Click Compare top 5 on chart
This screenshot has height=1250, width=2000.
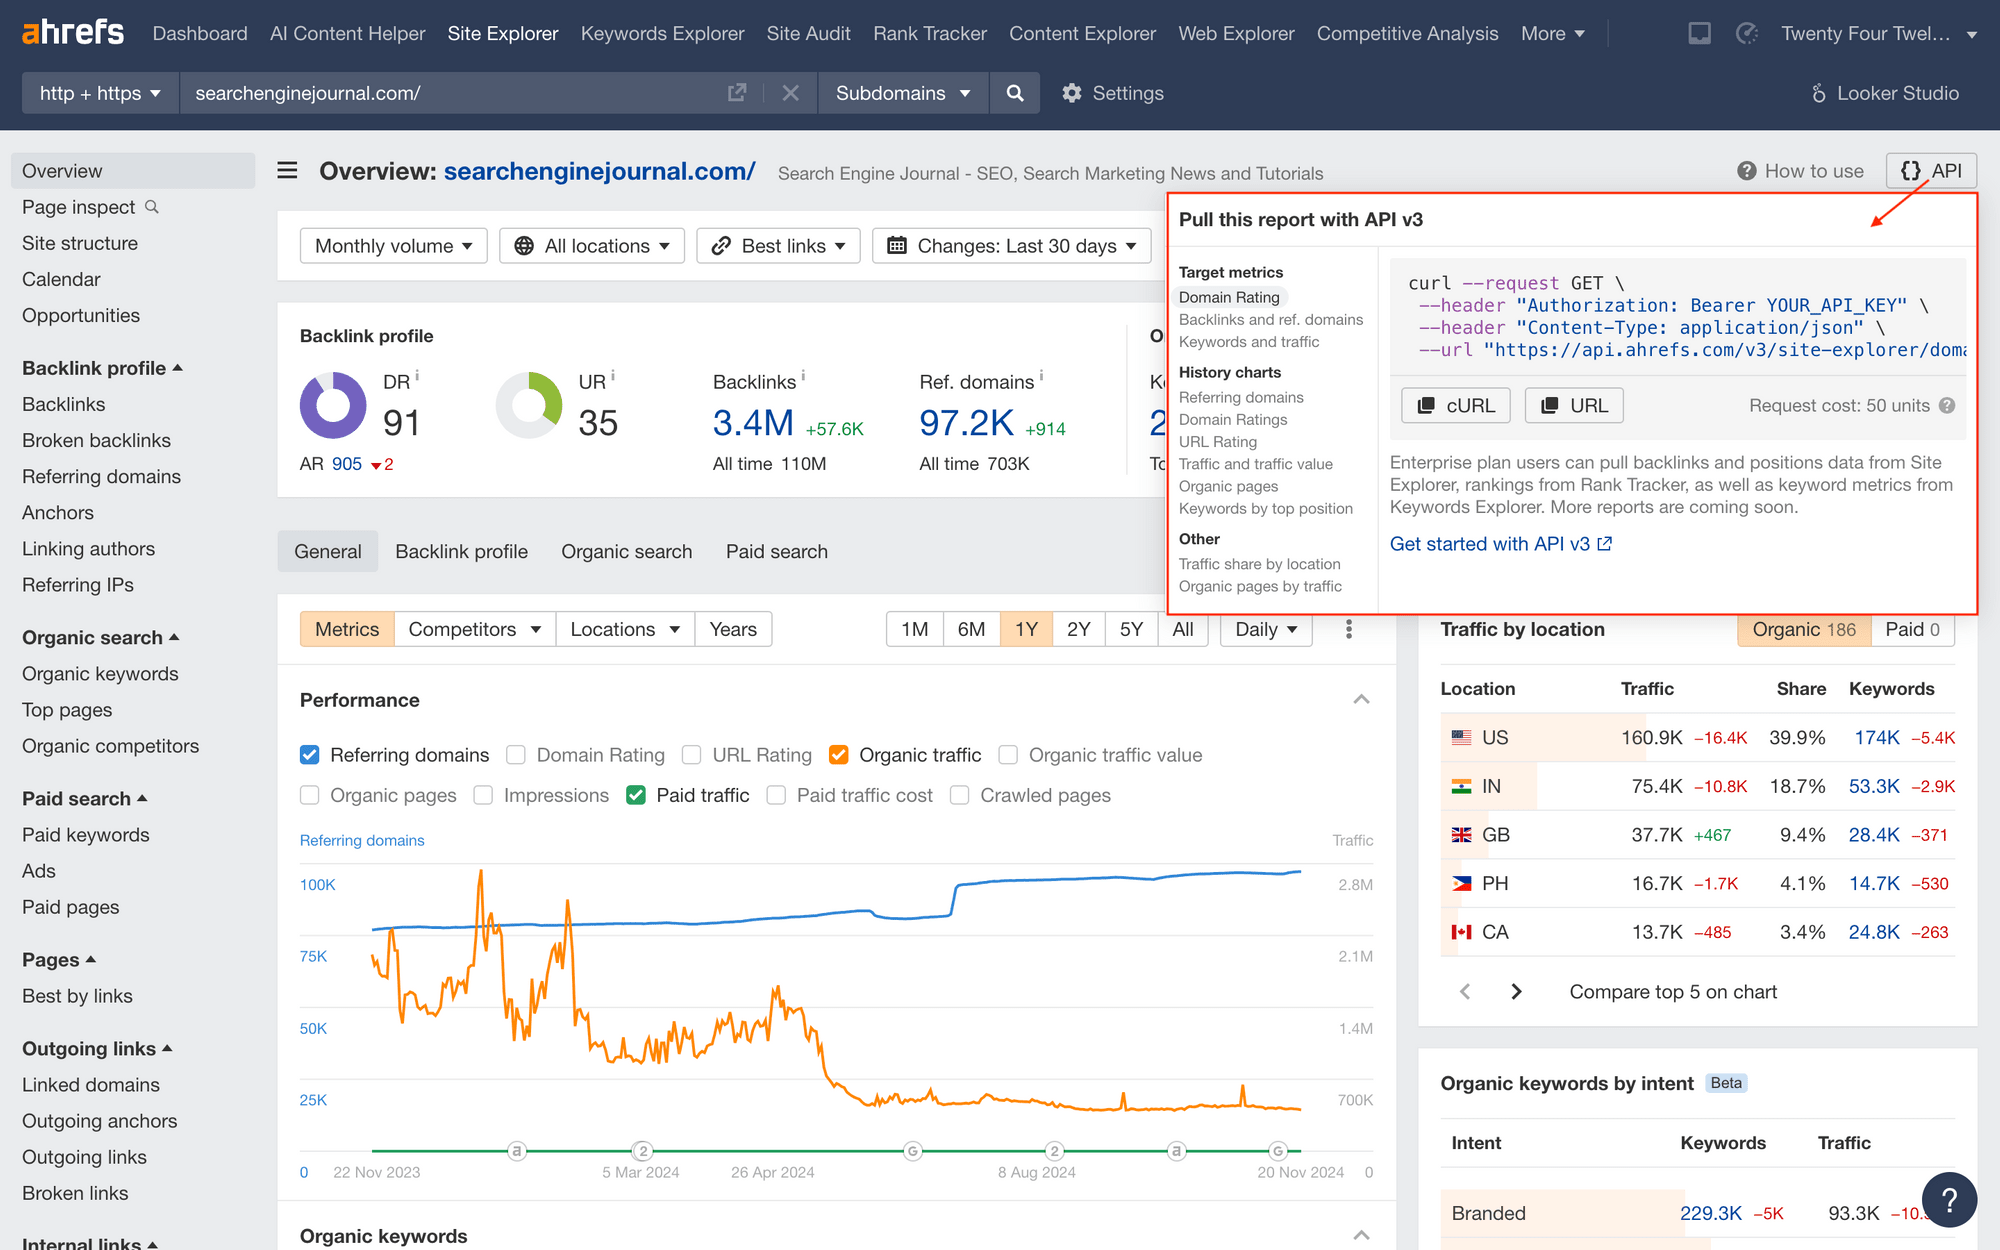pos(1673,992)
